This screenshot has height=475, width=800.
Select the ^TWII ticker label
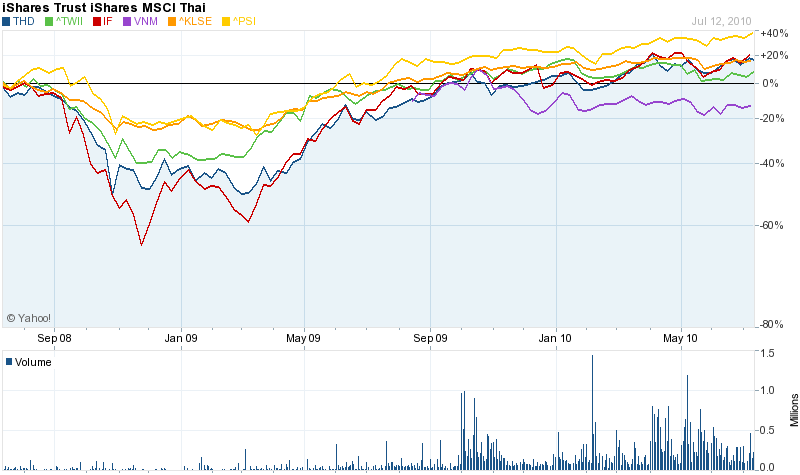pos(69,21)
